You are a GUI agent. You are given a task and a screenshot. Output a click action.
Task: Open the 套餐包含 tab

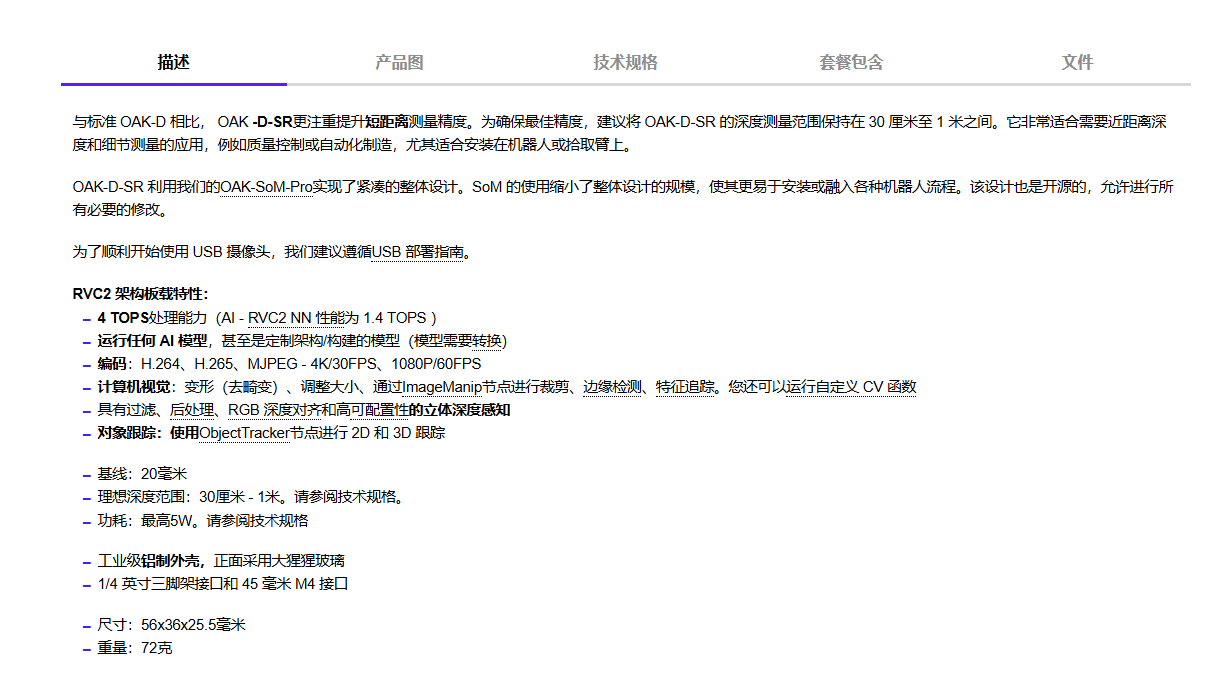tap(851, 62)
